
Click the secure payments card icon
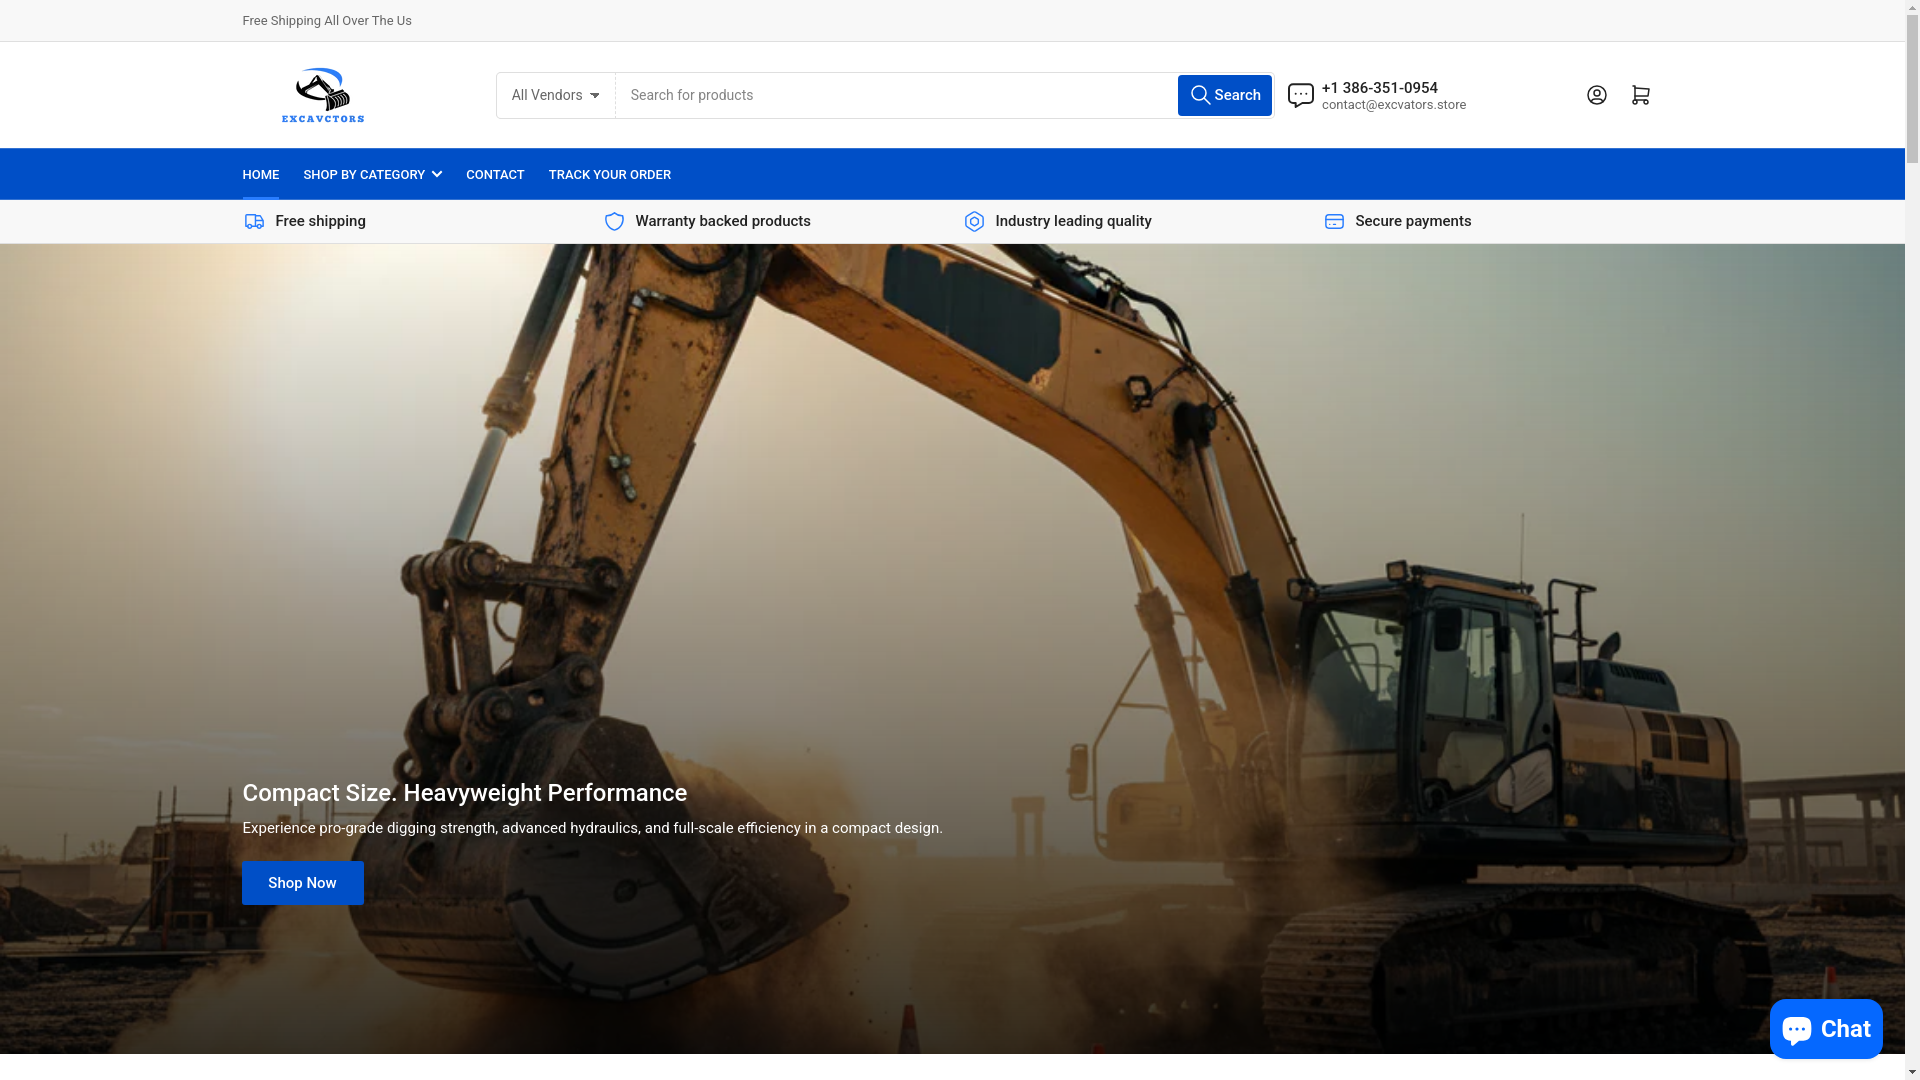pos(1334,221)
